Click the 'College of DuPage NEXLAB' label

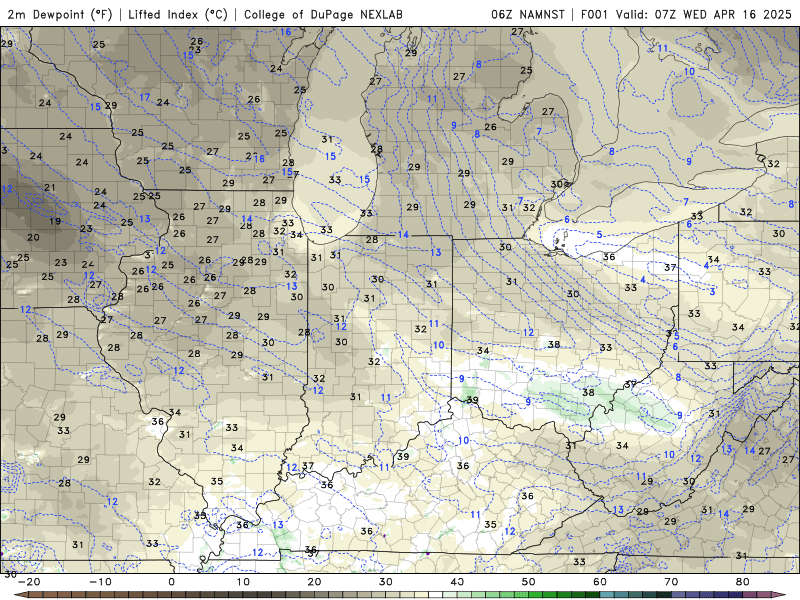pyautogui.click(x=323, y=14)
